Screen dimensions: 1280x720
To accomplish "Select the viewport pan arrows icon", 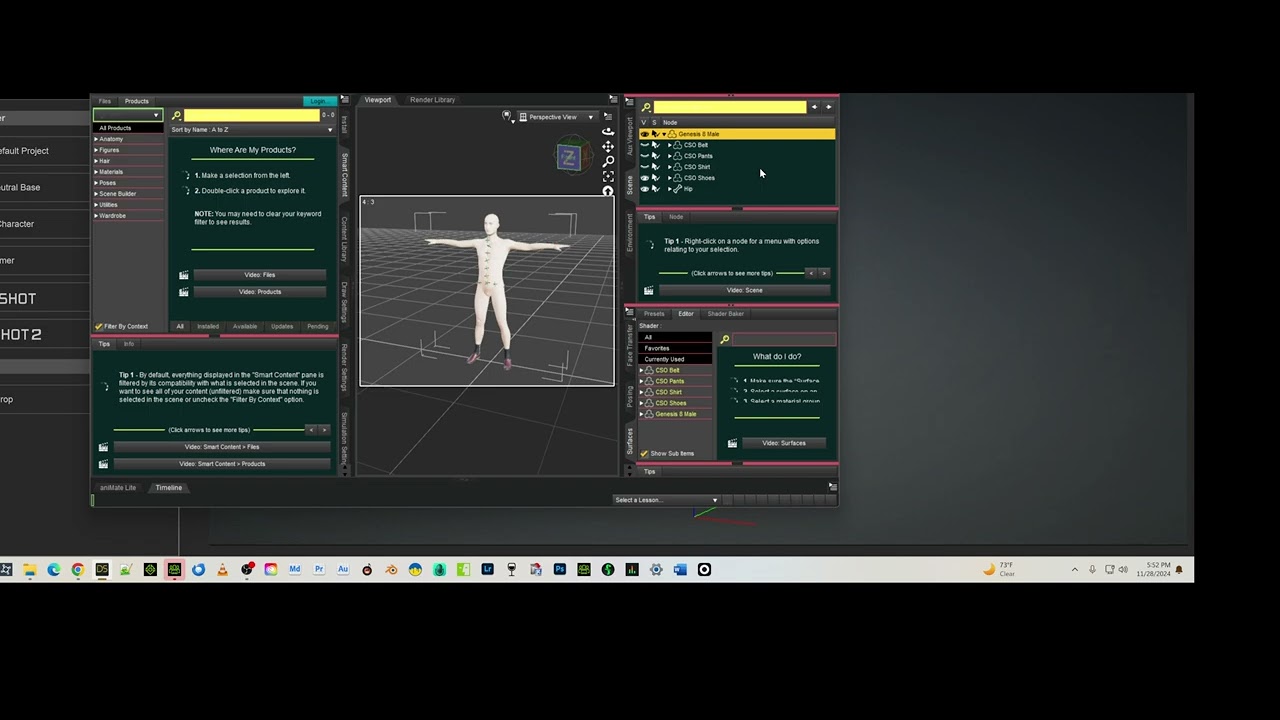I will 608,147.
